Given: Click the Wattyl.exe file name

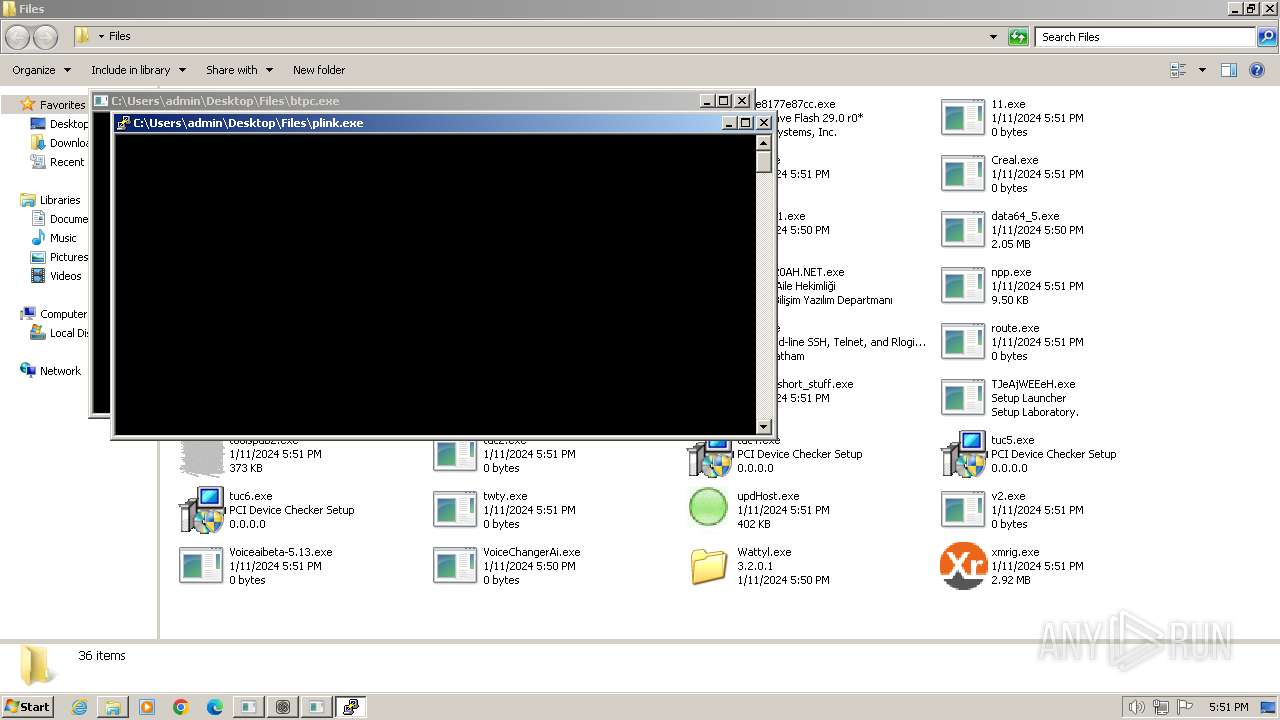Looking at the screenshot, I should (x=764, y=552).
